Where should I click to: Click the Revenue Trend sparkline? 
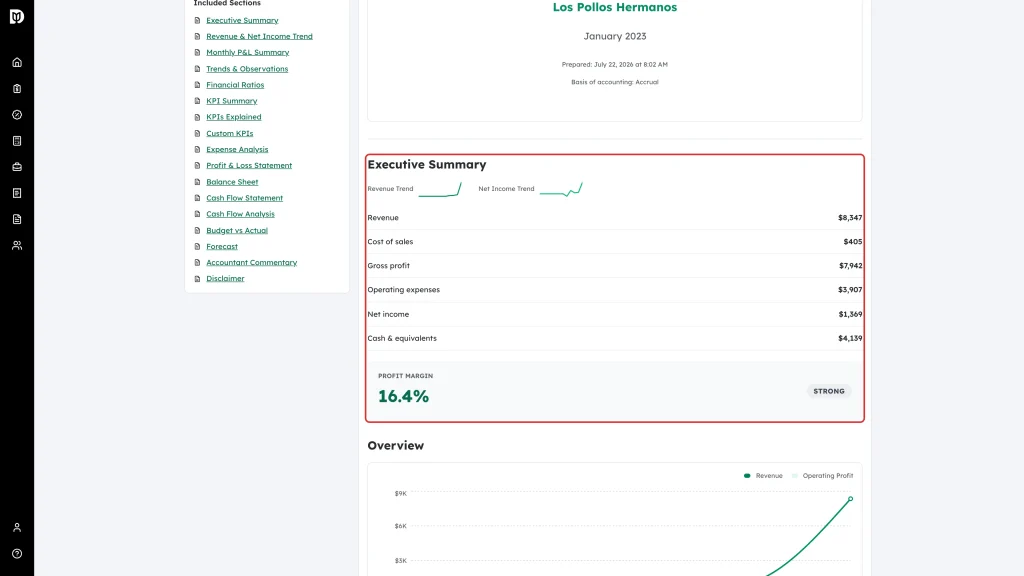[440, 189]
